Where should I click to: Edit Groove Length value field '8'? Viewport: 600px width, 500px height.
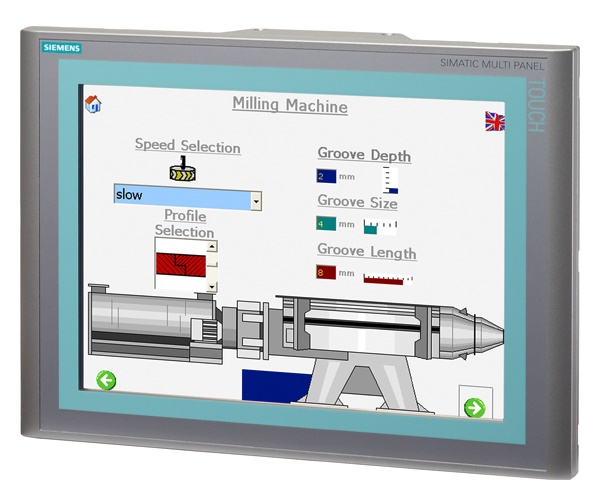point(326,272)
